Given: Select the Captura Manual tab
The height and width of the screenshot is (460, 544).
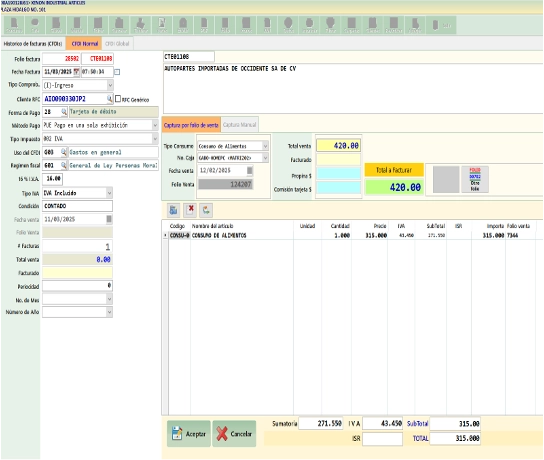Looking at the screenshot, I should point(239,125).
